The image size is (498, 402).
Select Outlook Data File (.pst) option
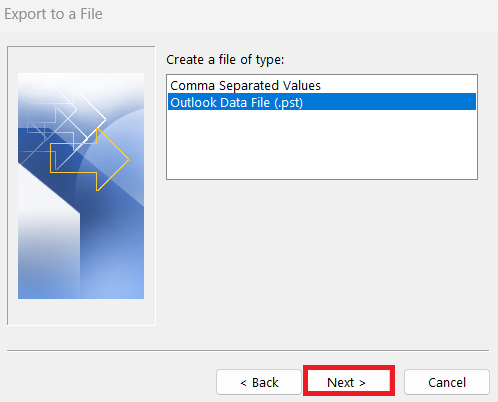[x=322, y=102]
